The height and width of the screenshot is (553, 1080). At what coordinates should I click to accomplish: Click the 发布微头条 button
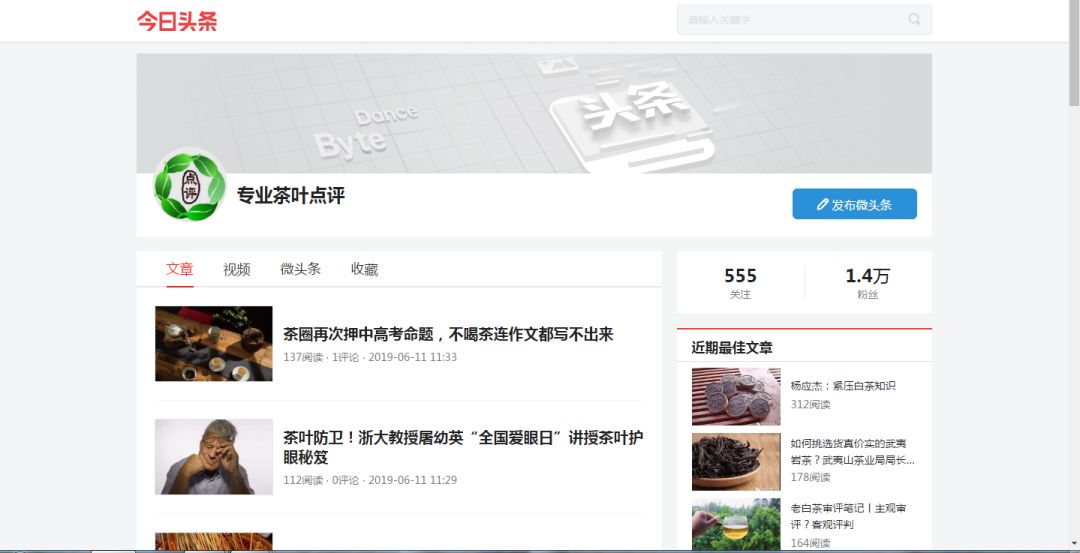tap(854, 204)
